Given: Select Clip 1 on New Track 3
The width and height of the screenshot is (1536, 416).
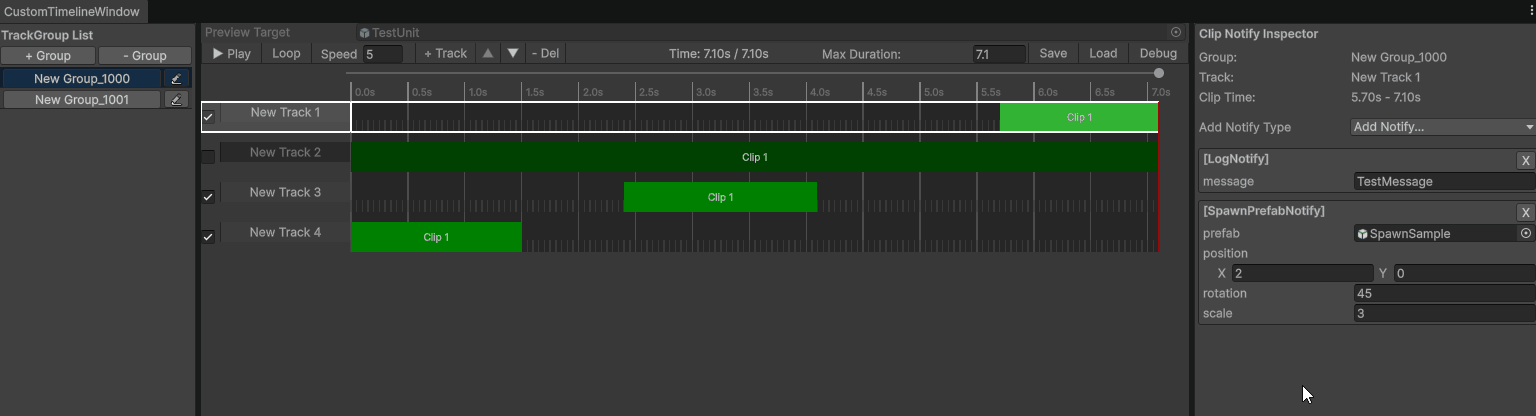Looking at the screenshot, I should click(720, 197).
